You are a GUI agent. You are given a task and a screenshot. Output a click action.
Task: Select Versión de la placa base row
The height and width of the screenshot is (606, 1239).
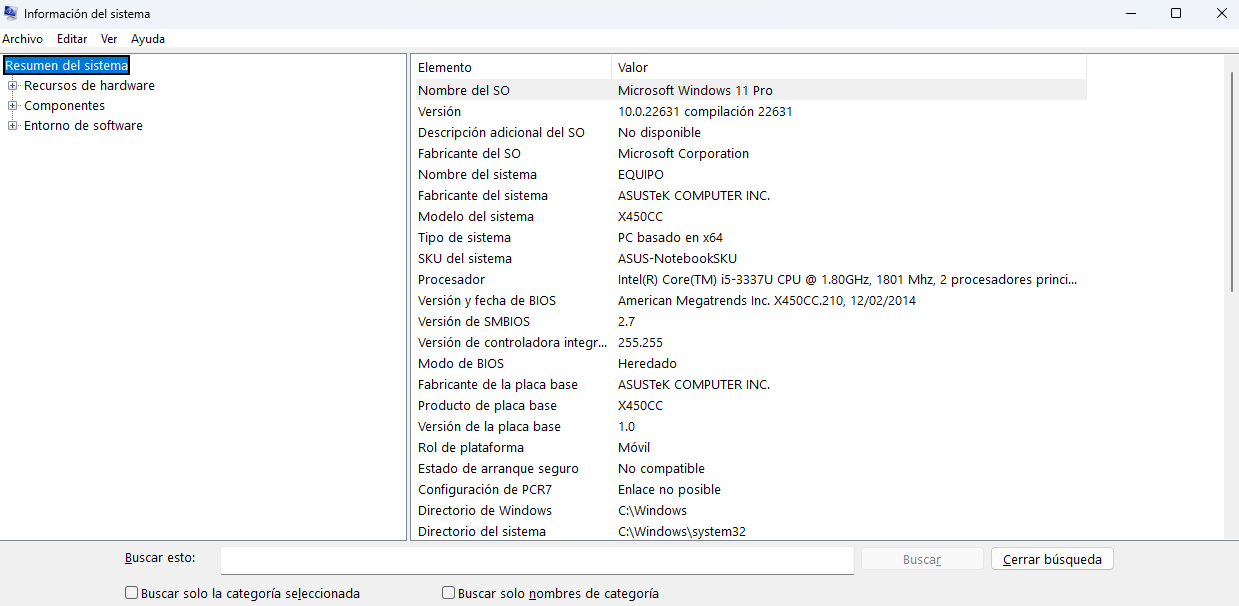[x=749, y=426]
